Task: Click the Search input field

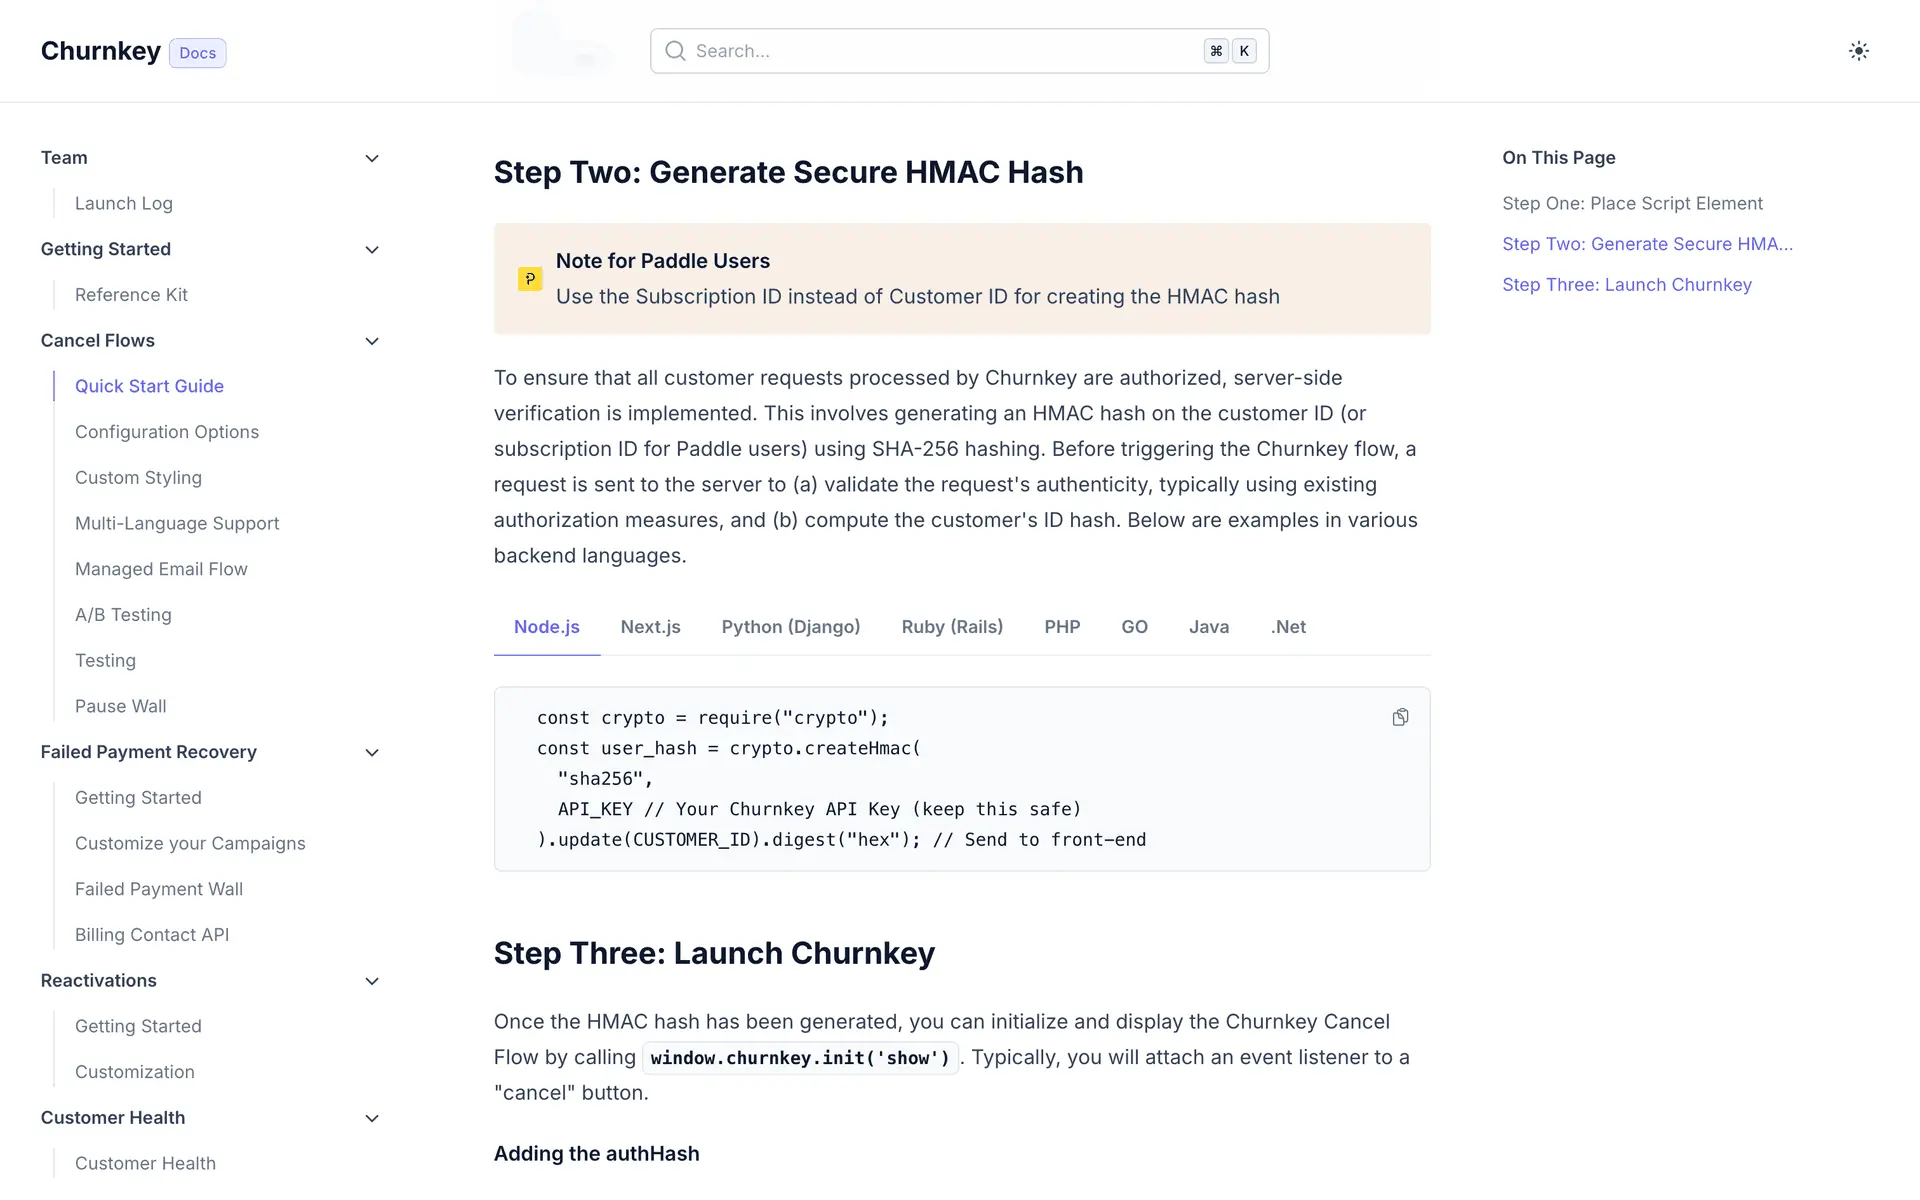Action: point(940,51)
